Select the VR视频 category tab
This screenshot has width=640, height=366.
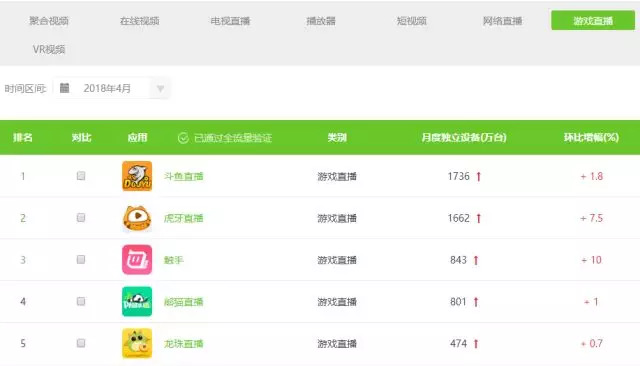tap(49, 49)
